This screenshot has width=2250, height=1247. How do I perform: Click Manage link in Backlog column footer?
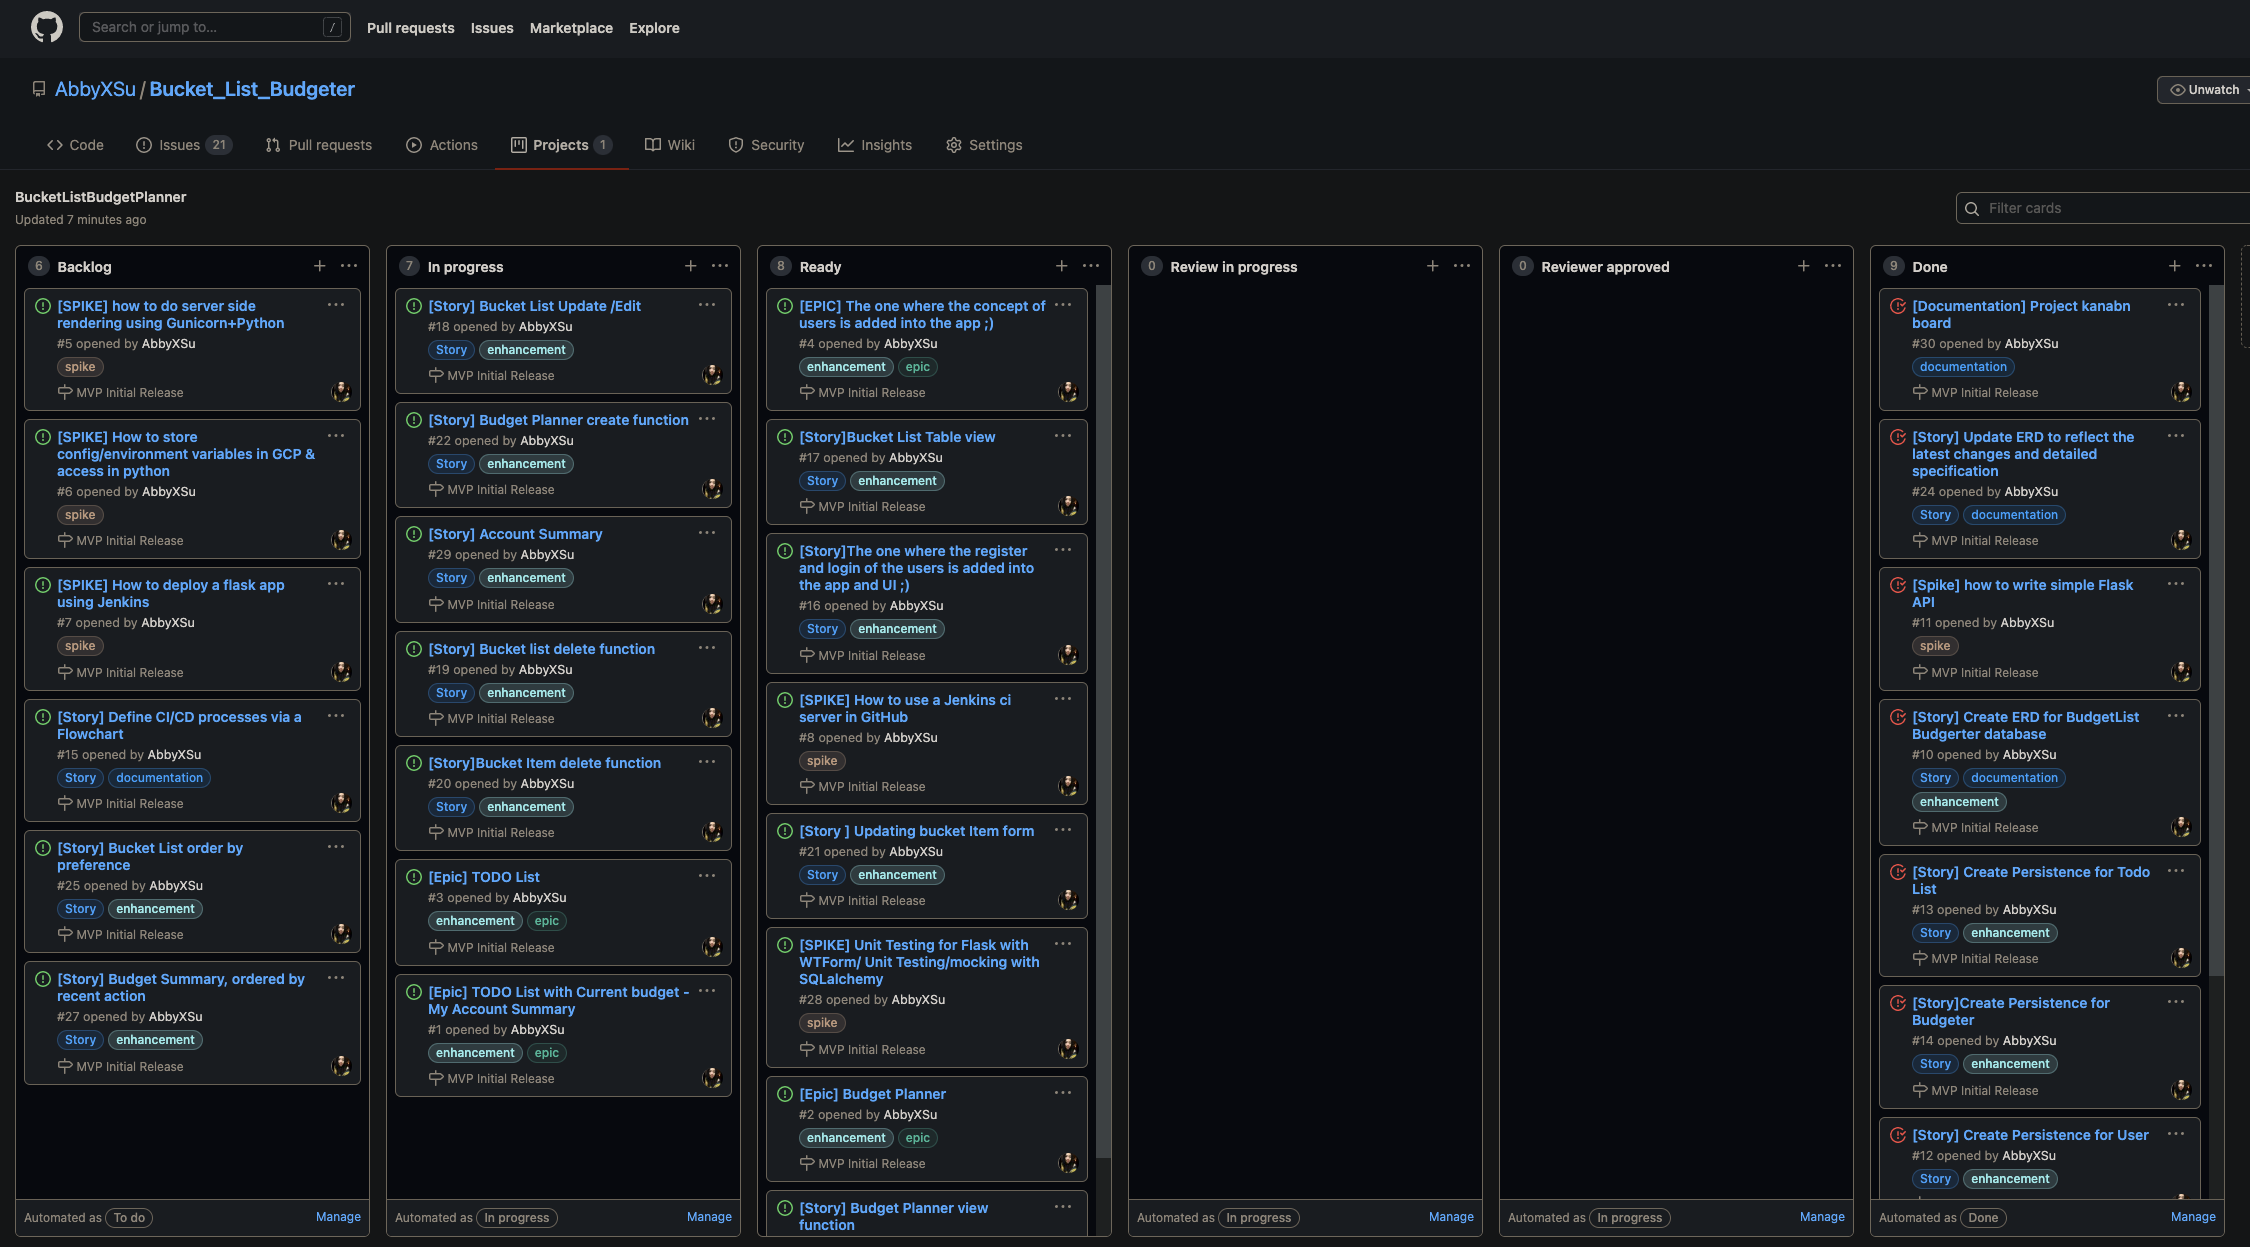tap(338, 1217)
